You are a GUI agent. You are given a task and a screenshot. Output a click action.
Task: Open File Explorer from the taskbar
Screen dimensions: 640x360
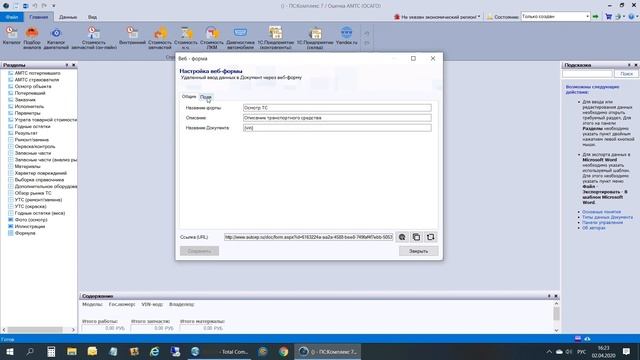(x=72, y=351)
